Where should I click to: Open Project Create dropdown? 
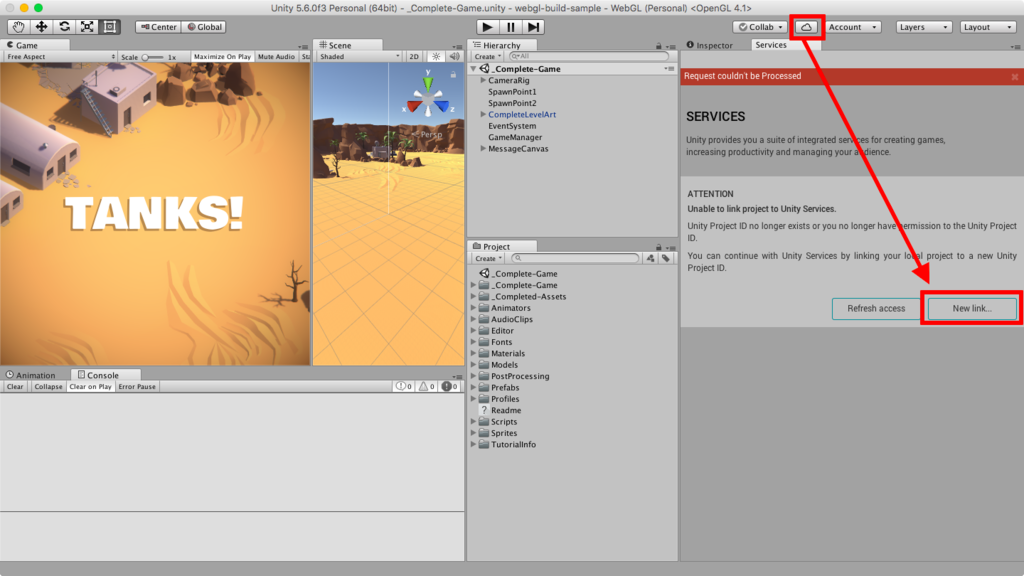pos(487,259)
